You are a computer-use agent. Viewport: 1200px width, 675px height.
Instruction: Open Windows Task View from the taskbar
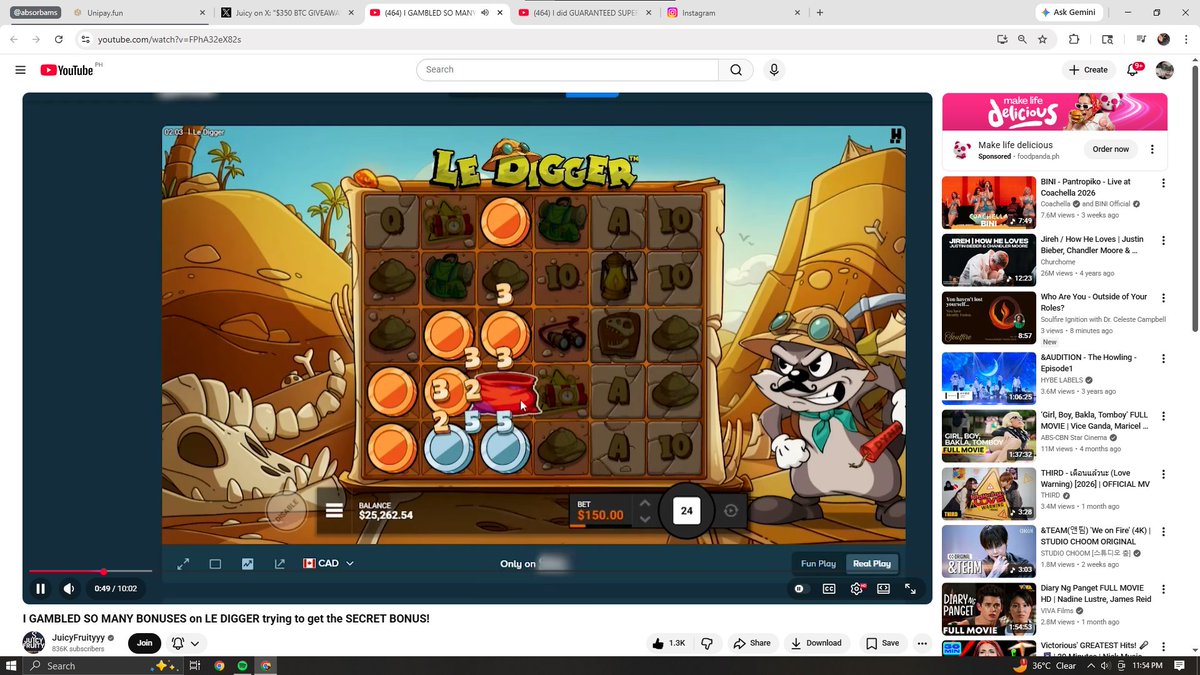pyautogui.click(x=195, y=665)
